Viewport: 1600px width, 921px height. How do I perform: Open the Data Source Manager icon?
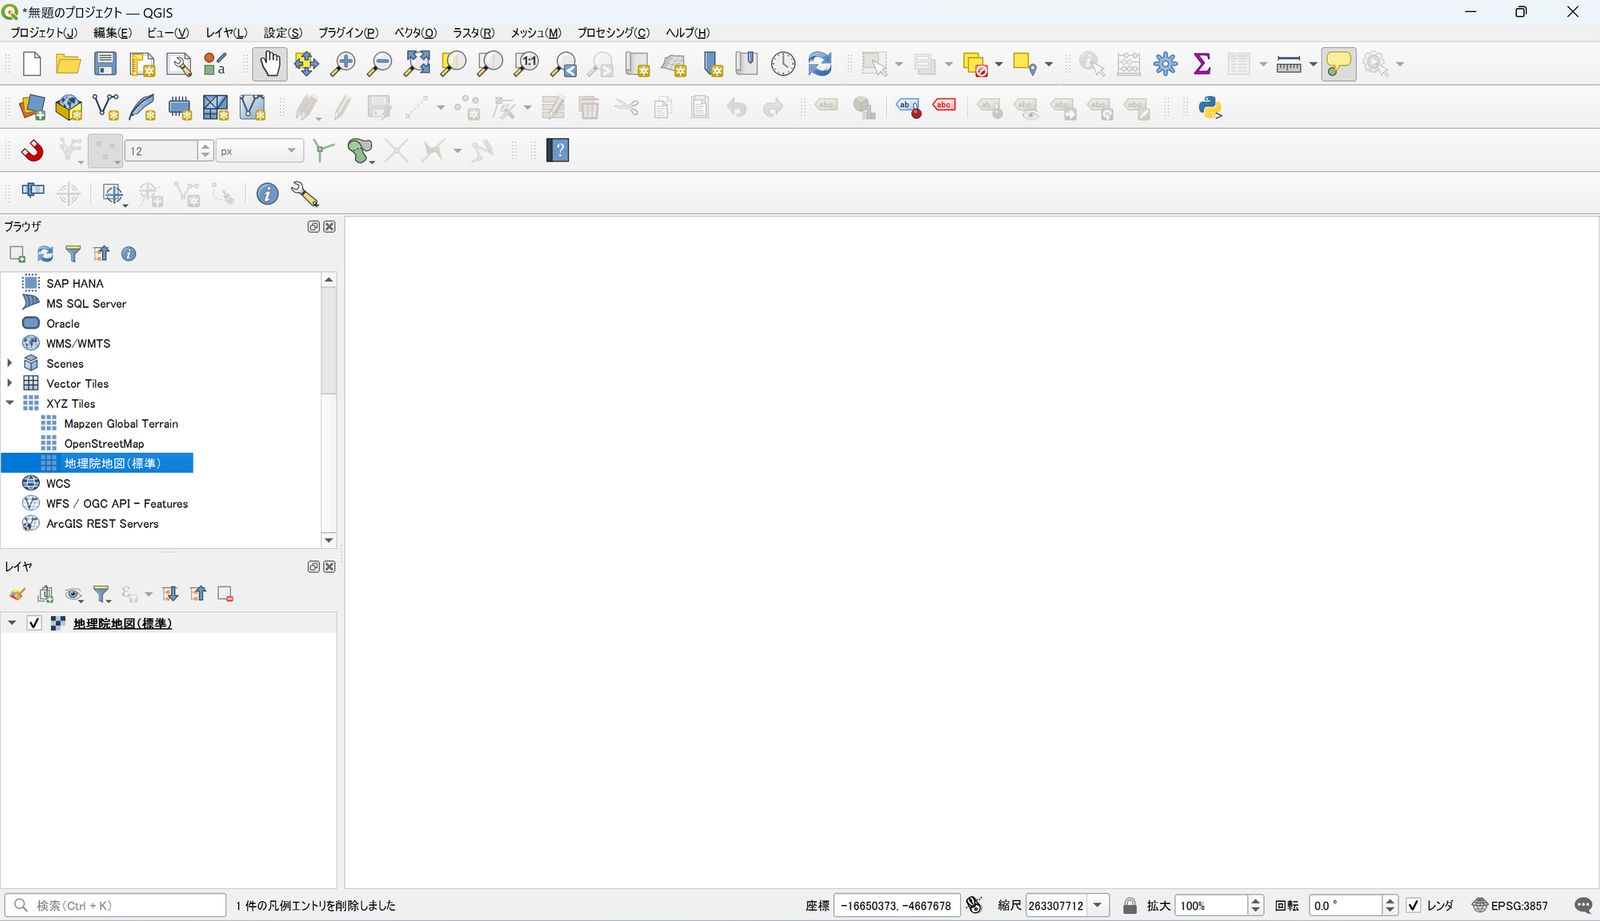pyautogui.click(x=32, y=108)
